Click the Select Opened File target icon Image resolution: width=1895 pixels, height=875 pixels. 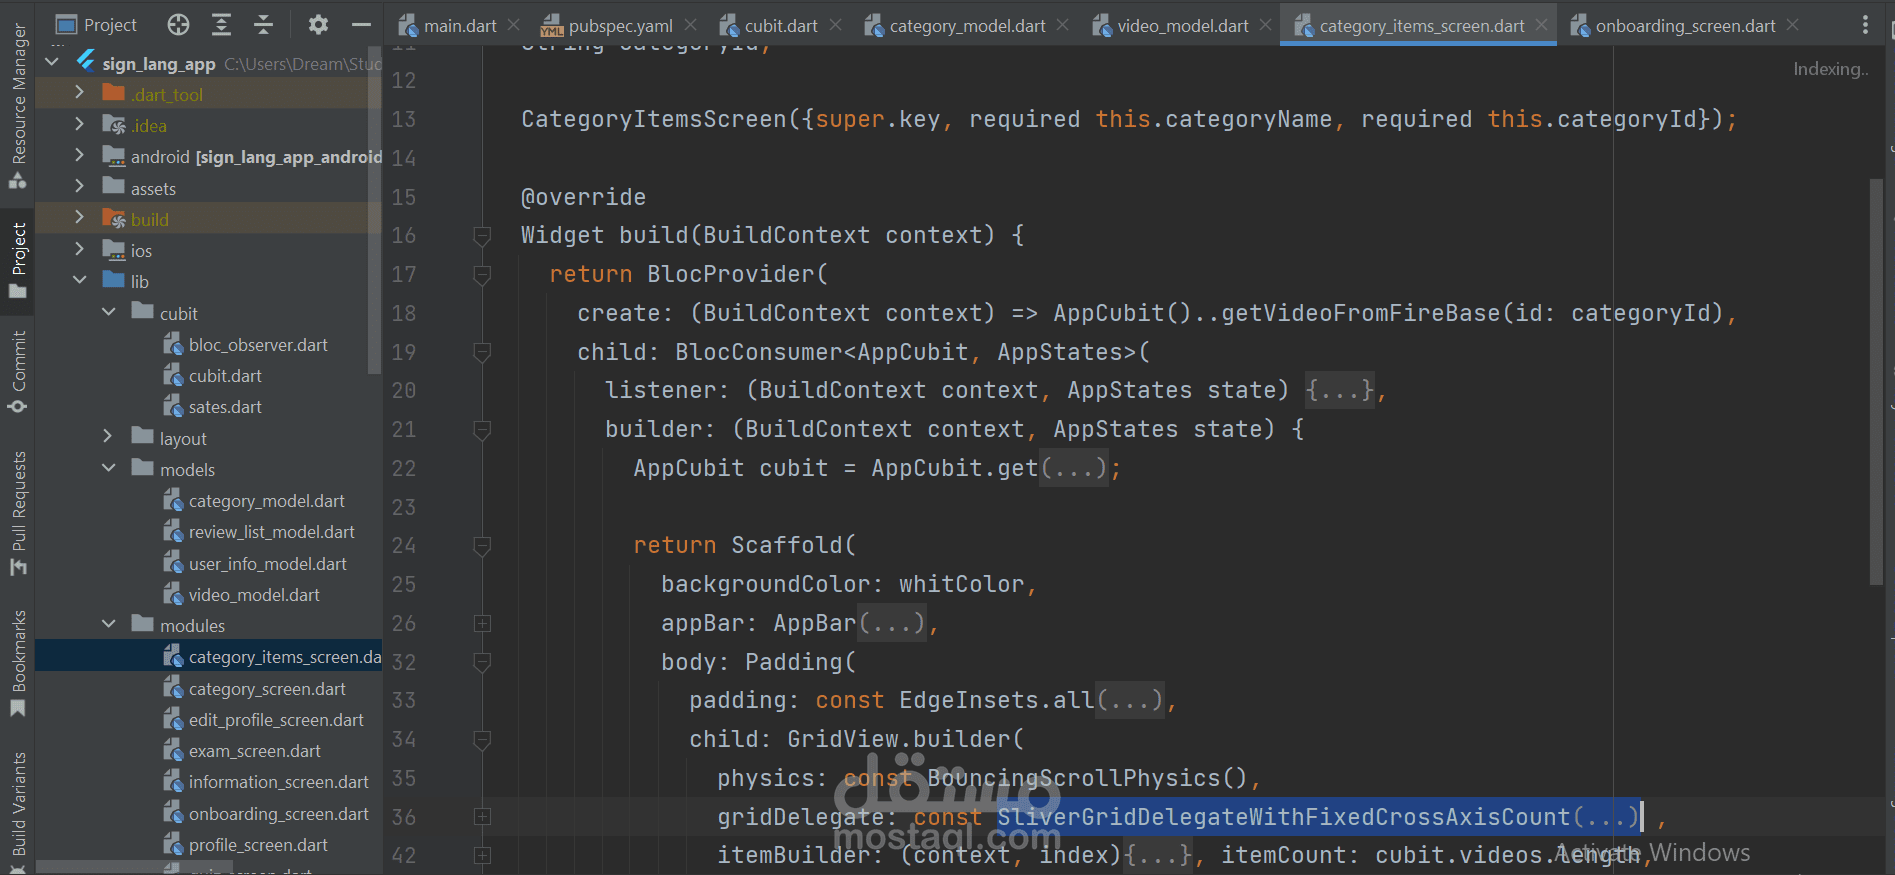(178, 25)
